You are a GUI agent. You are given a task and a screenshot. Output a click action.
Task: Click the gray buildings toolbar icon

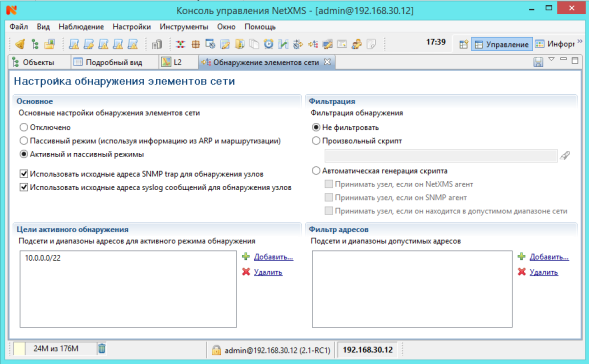coord(157,44)
